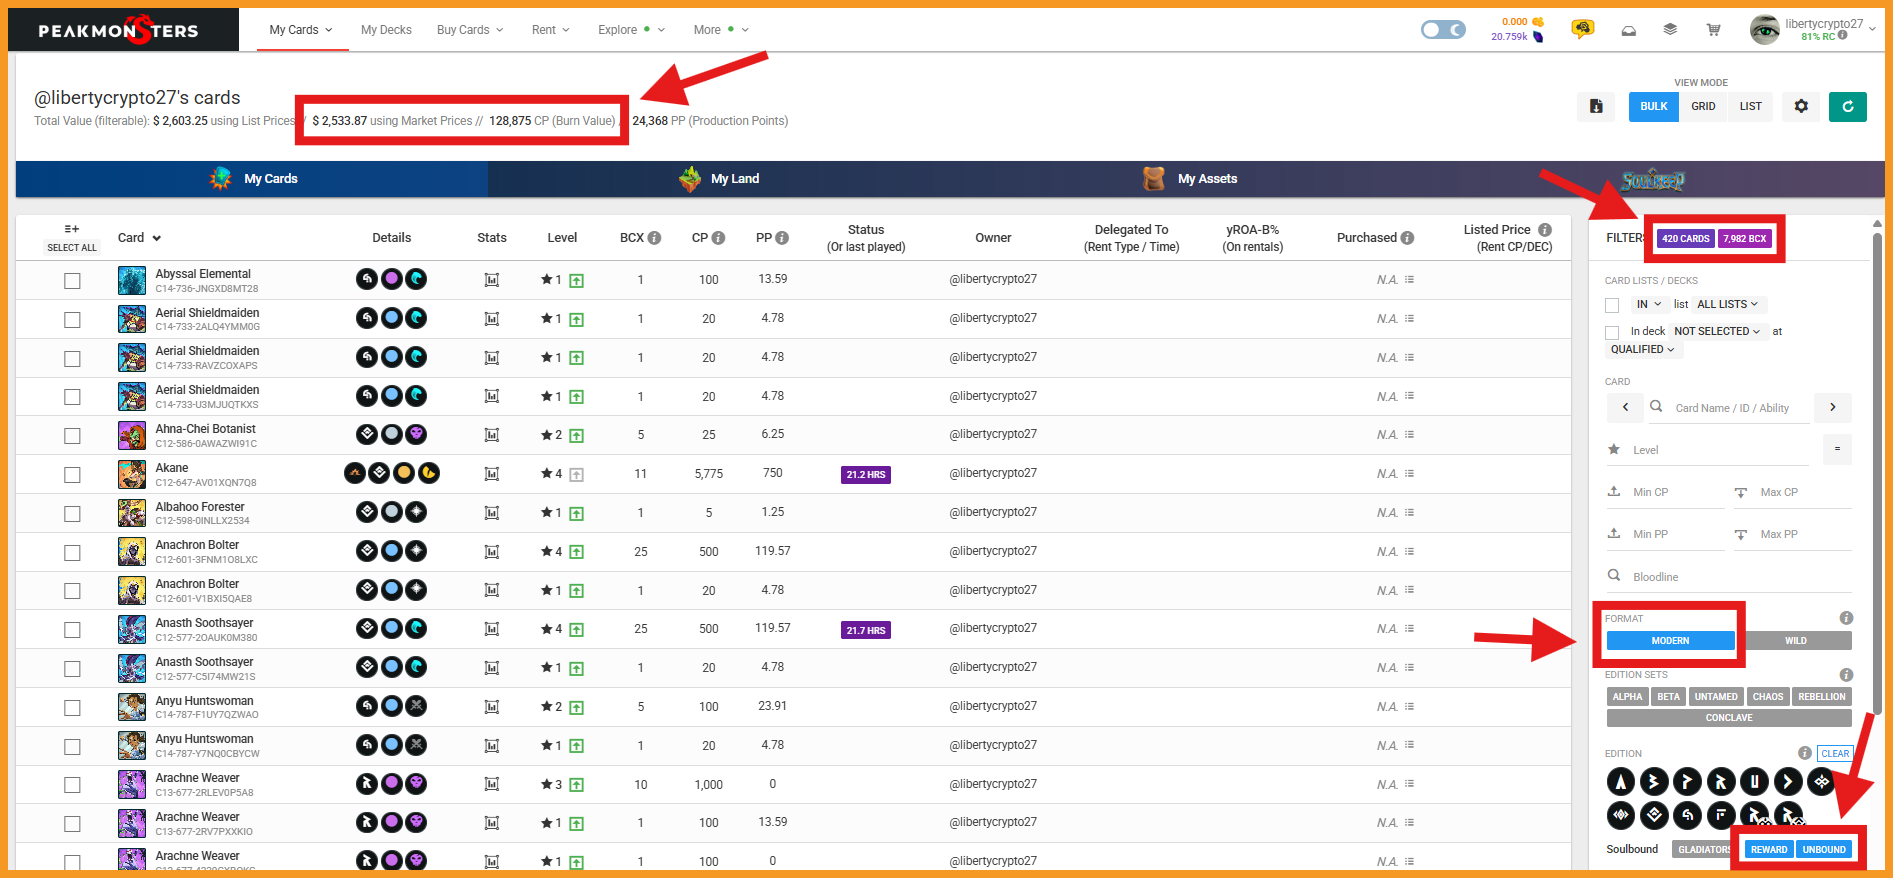Image resolution: width=1893 pixels, height=878 pixels.
Task: Filter by Untamed edition U icon
Action: [x=1754, y=782]
